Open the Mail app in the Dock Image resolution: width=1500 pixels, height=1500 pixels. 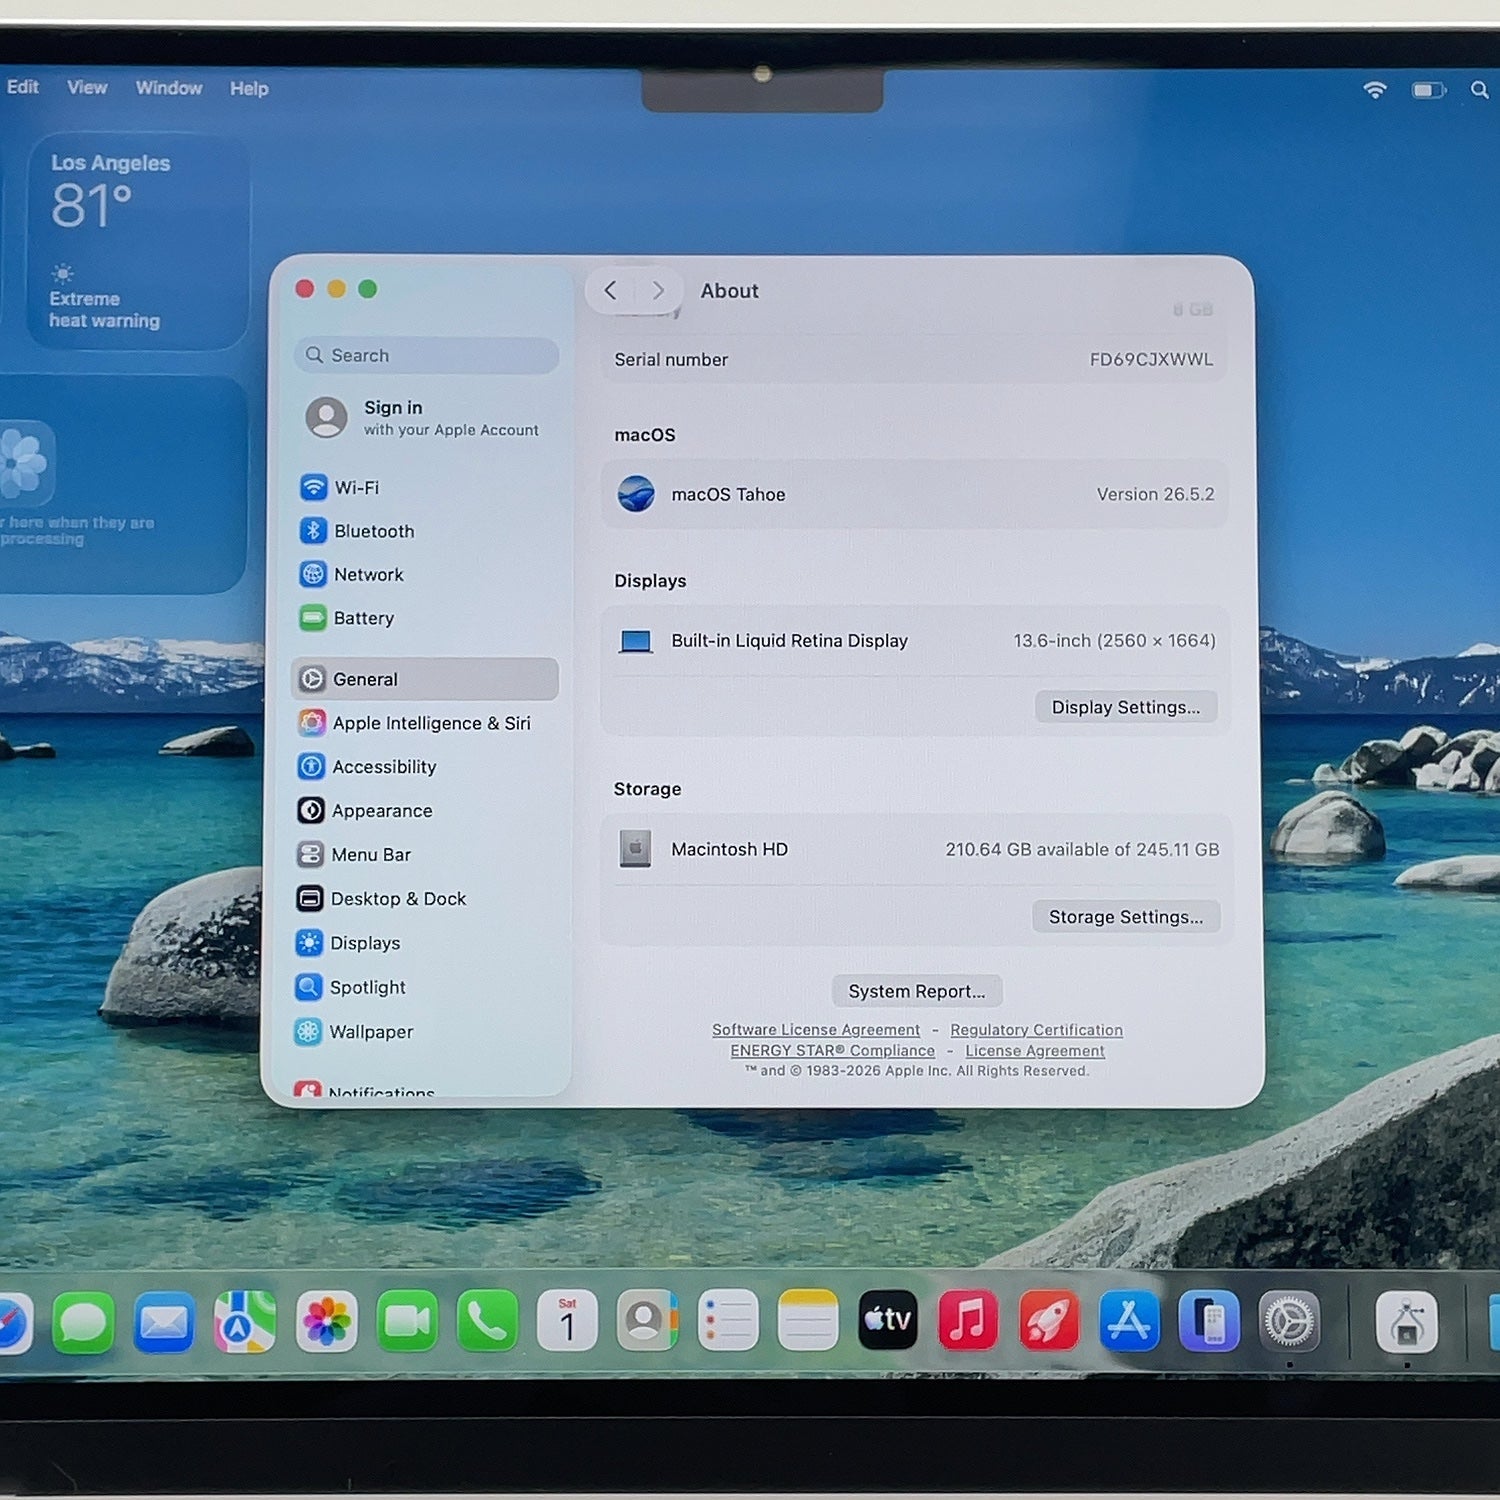pyautogui.click(x=164, y=1321)
